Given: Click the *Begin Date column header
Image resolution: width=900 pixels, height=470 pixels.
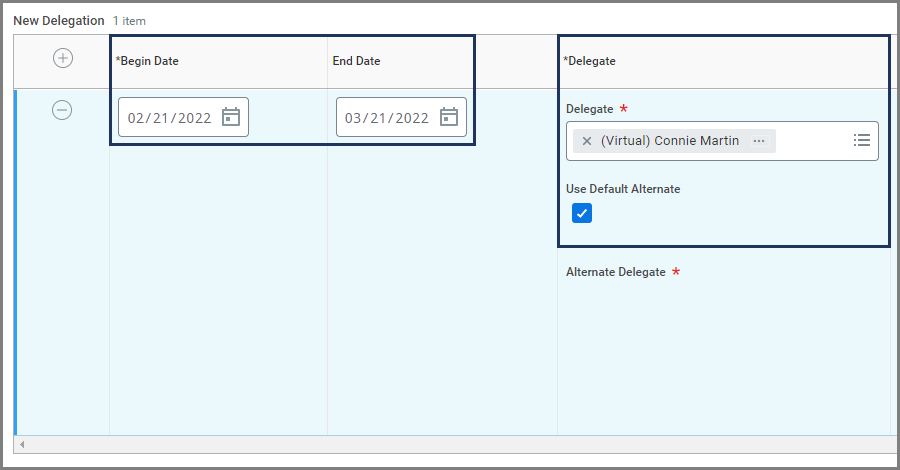Looking at the screenshot, I should (x=147, y=61).
